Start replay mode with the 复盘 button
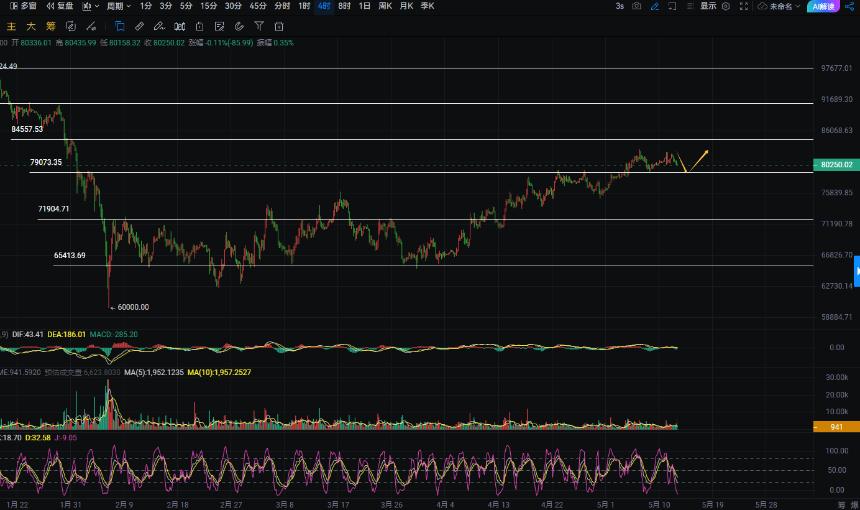Viewport: 860px width, 510px height. click(59, 6)
